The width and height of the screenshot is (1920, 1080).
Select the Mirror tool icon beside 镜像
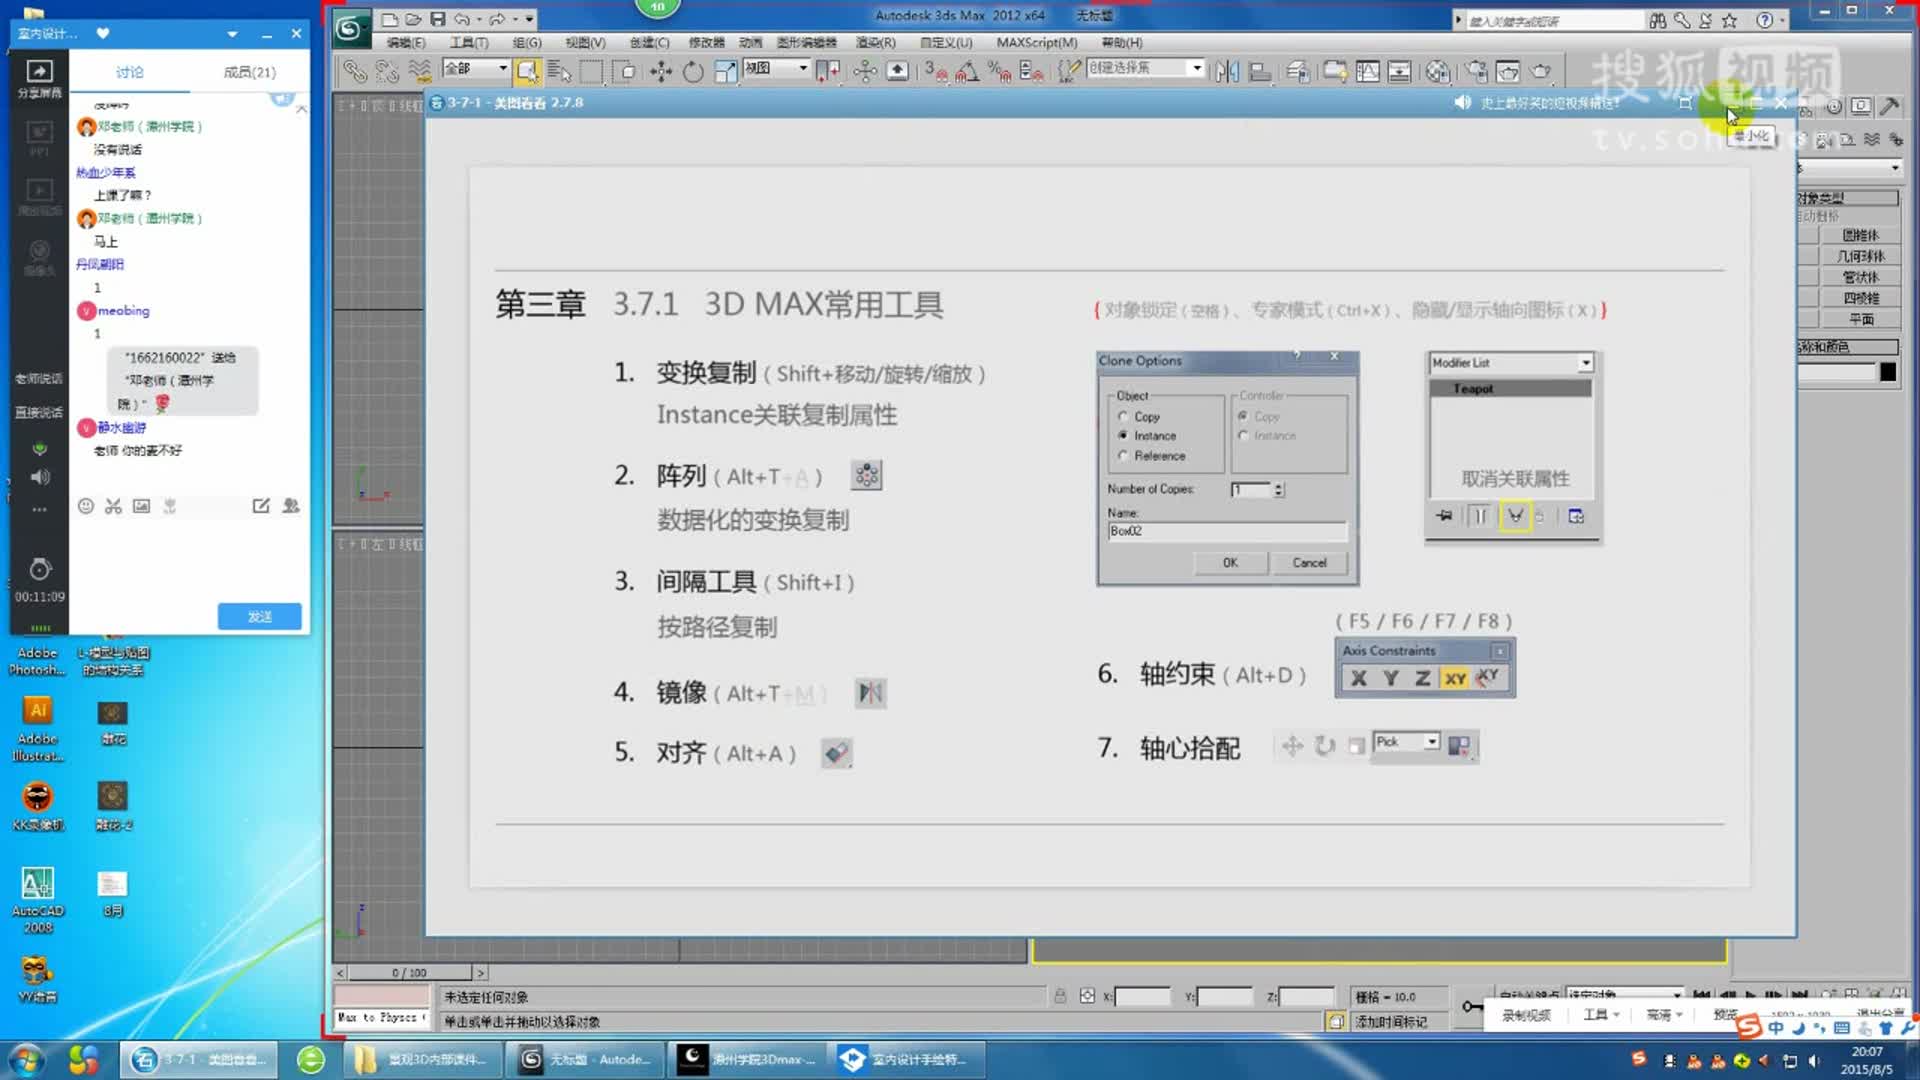[x=869, y=692]
